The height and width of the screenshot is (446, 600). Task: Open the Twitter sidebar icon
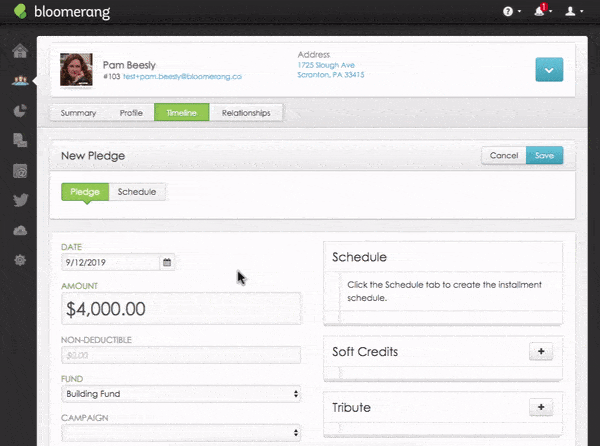click(x=20, y=200)
